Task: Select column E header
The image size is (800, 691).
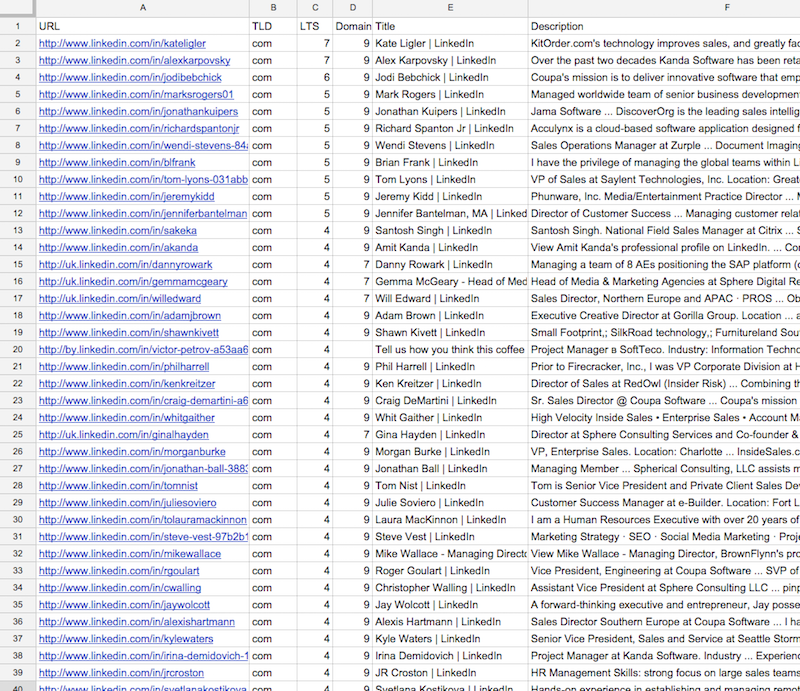Action: click(x=451, y=8)
